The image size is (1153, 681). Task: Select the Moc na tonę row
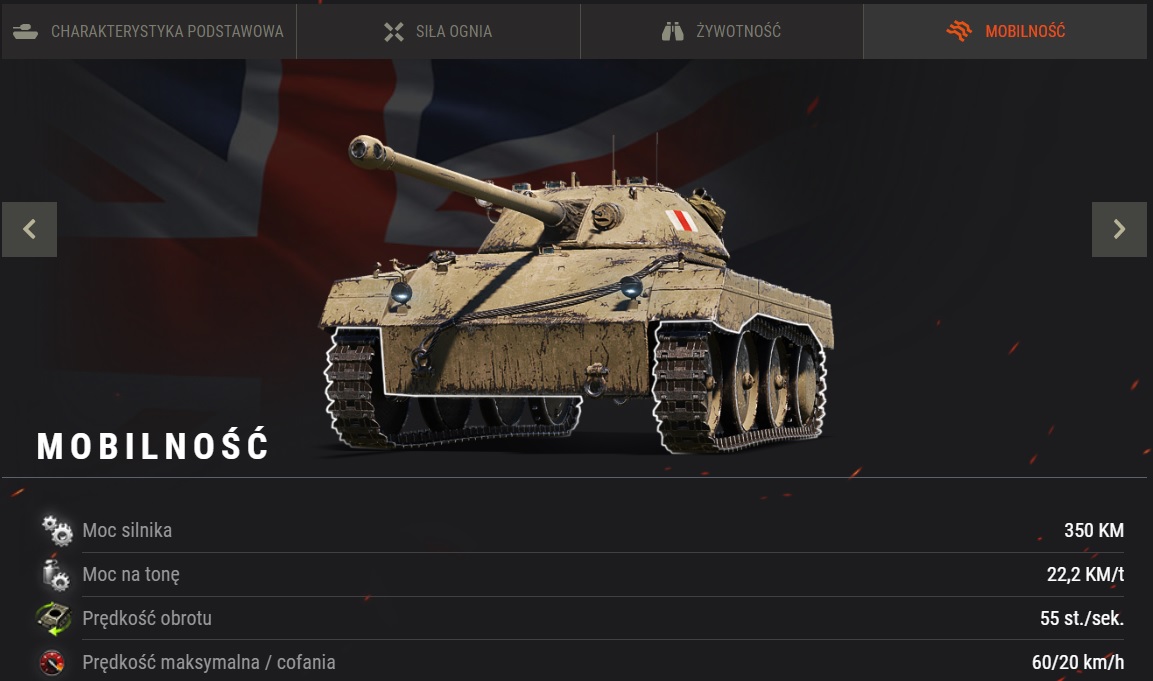coord(582,574)
